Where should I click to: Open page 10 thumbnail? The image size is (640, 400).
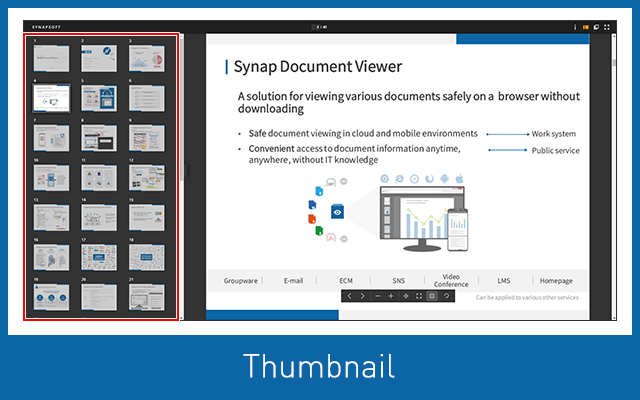tap(51, 178)
